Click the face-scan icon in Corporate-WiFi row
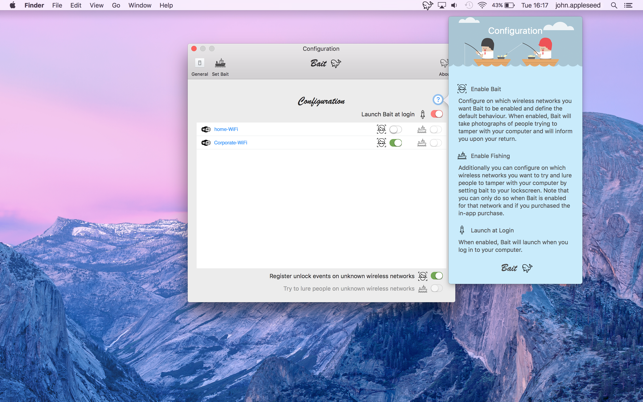 point(381,143)
